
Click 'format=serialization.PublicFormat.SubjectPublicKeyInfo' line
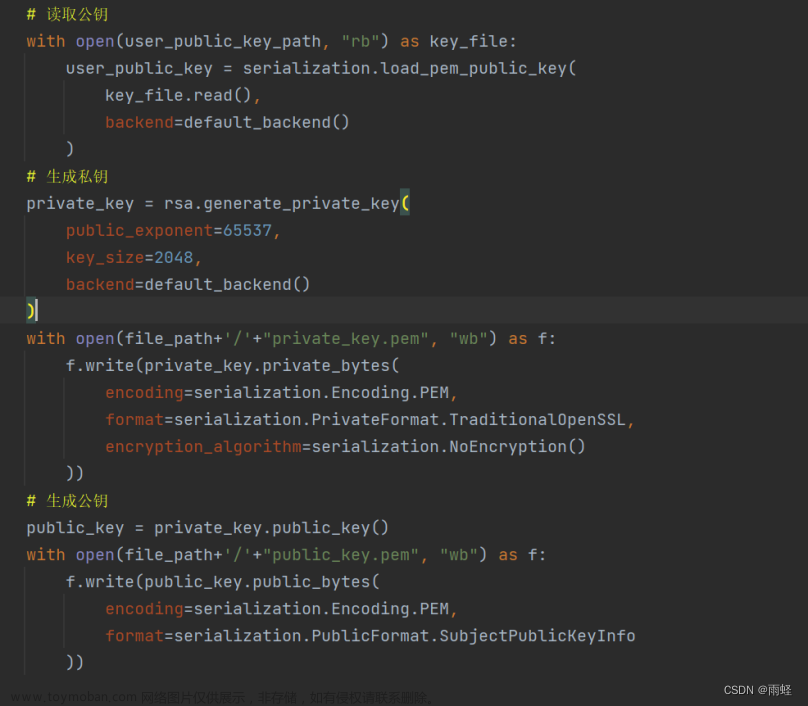[370, 635]
